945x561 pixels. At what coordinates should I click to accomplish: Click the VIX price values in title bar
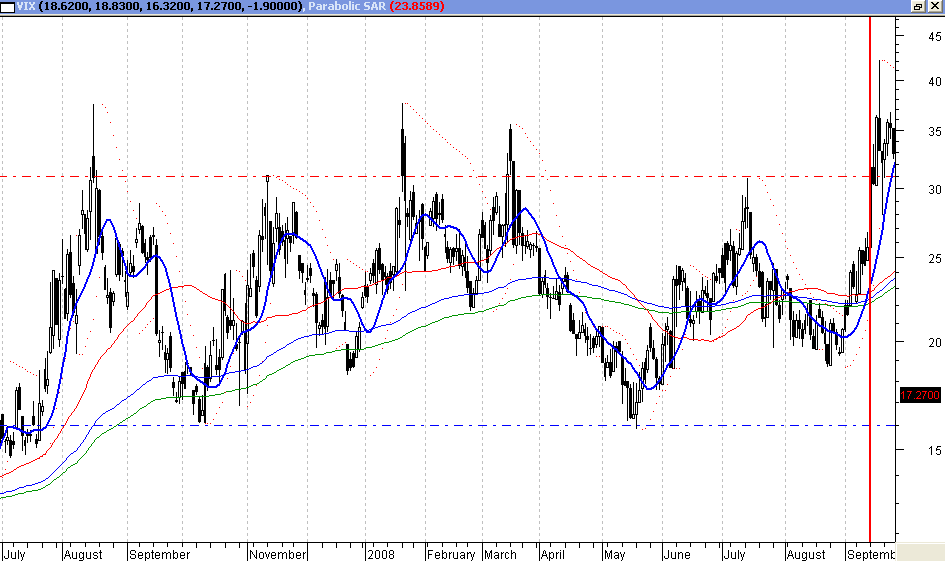[x=170, y=6]
